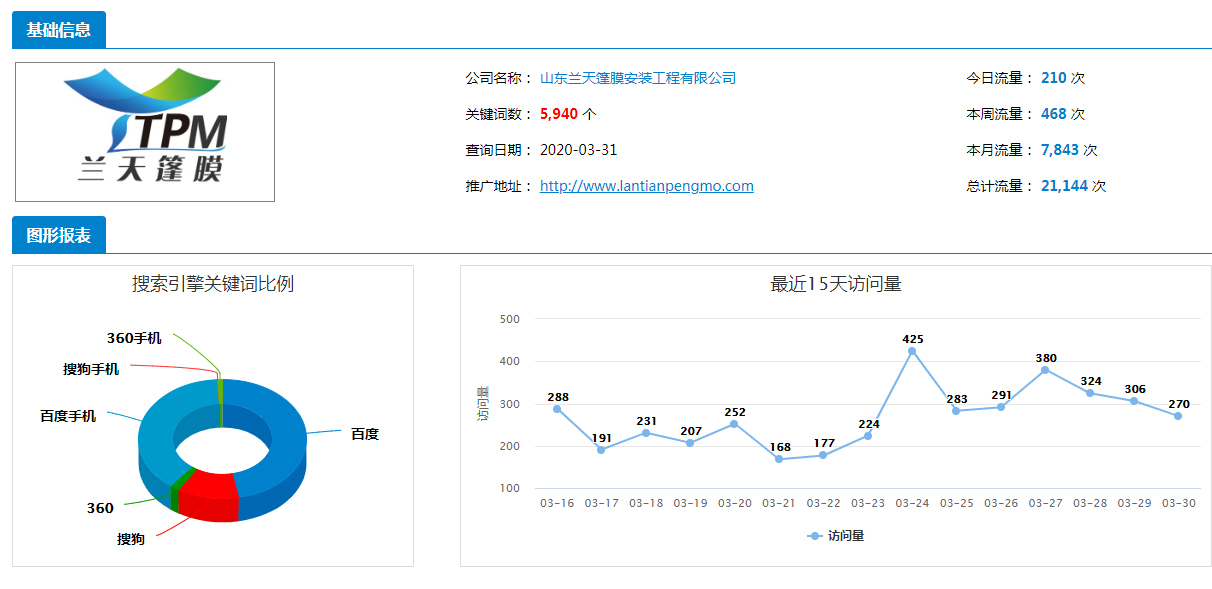Select the 百度手机 donut label

coord(68,416)
